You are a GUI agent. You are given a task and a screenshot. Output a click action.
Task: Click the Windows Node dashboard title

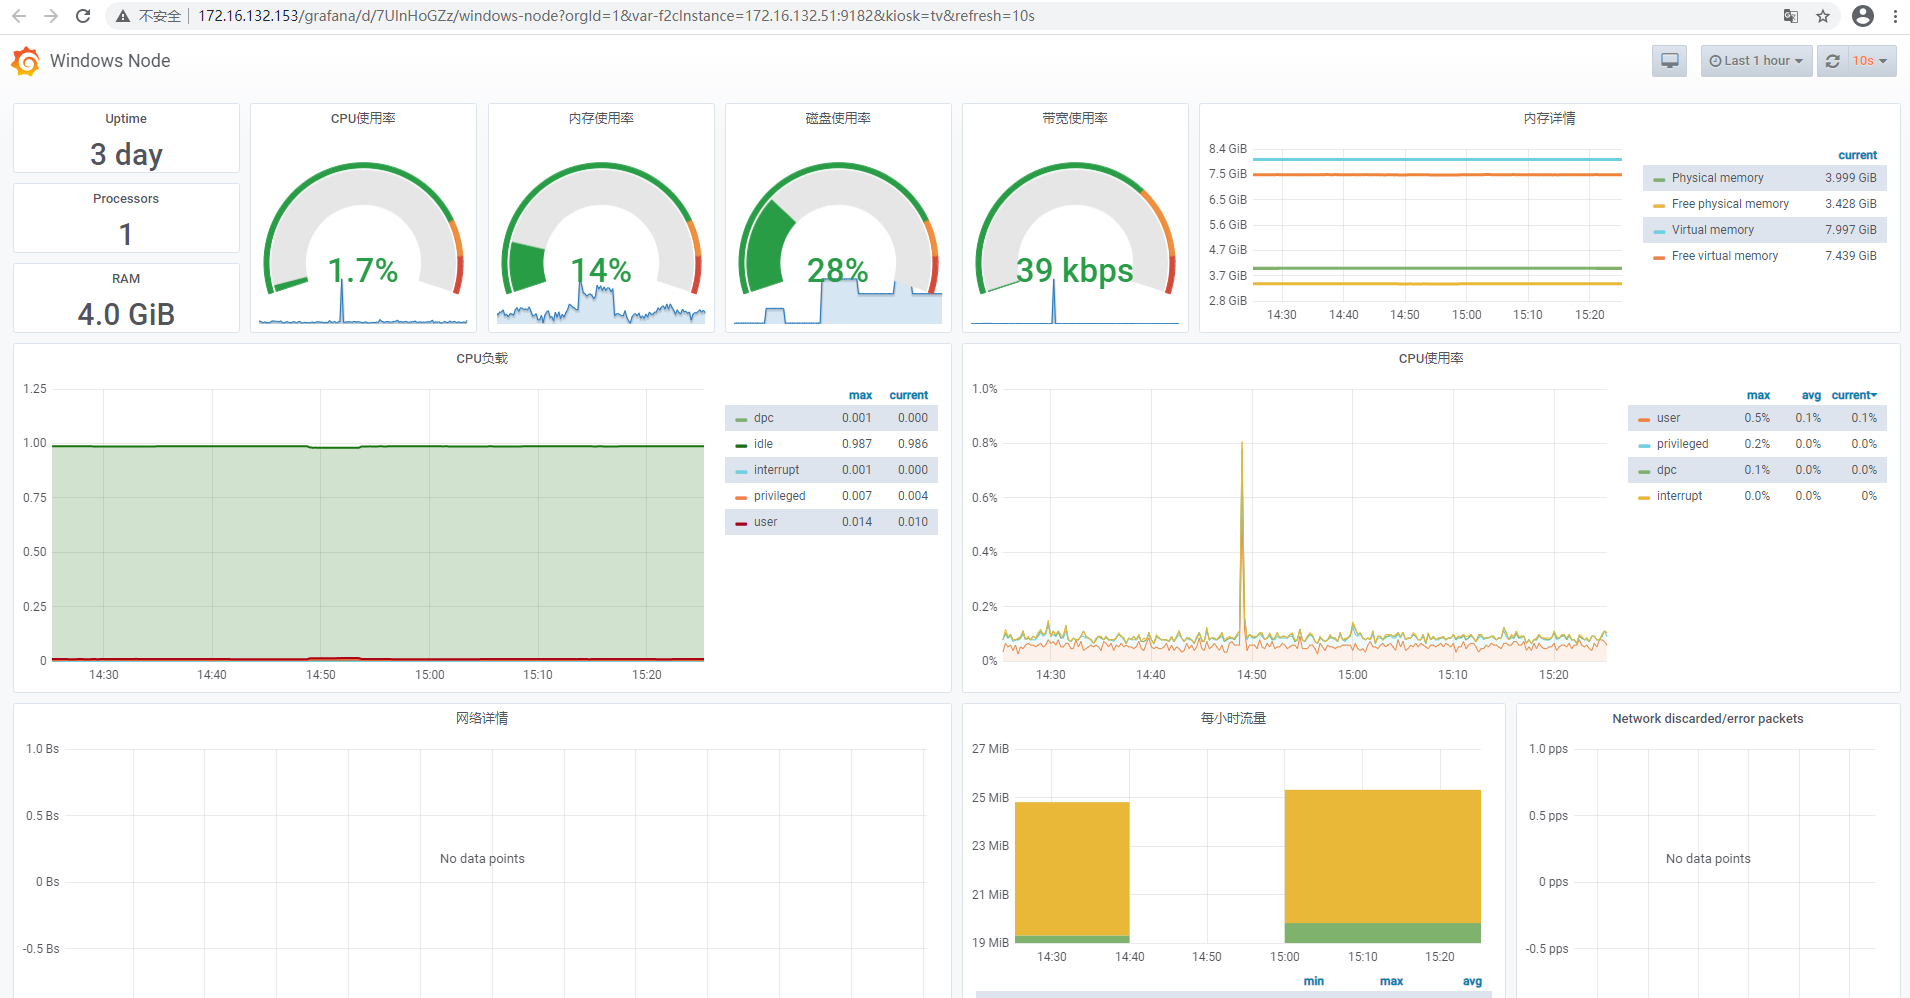[110, 61]
